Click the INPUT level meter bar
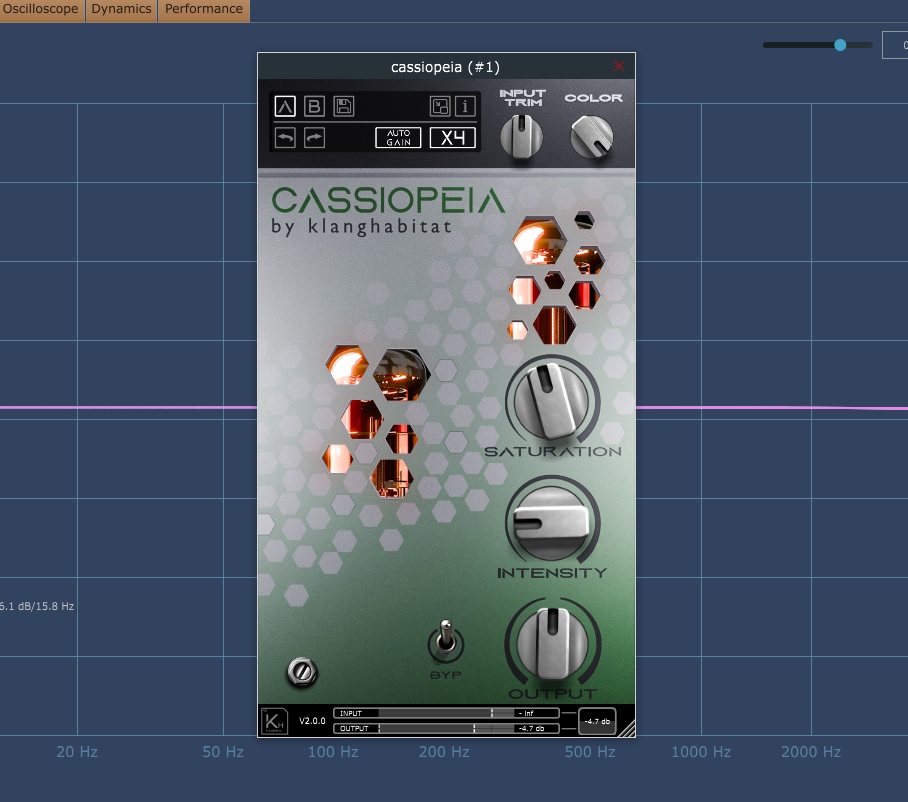The height and width of the screenshot is (802, 908). [x=446, y=713]
